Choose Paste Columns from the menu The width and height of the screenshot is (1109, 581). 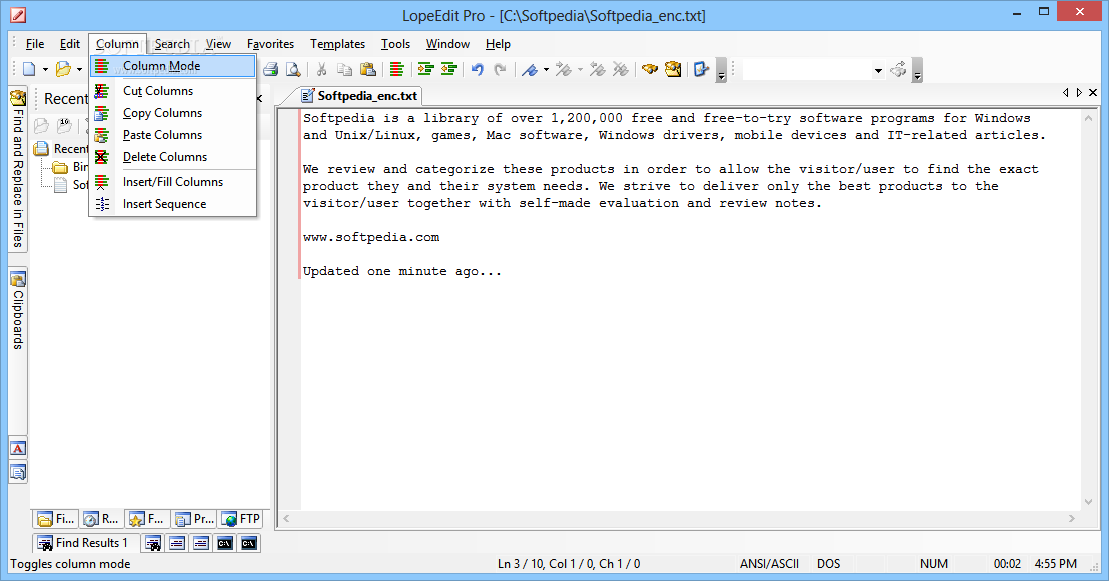point(173,134)
